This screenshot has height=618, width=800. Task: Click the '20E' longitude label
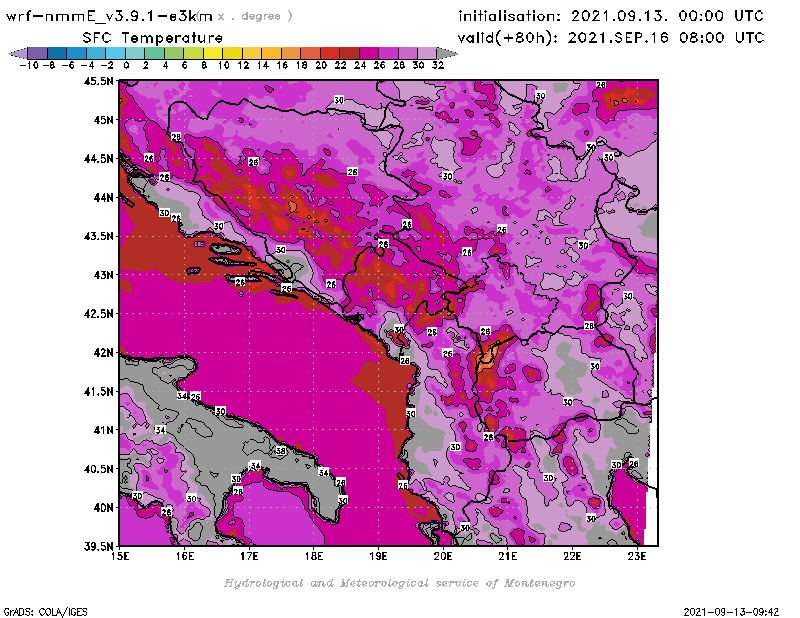point(443,556)
